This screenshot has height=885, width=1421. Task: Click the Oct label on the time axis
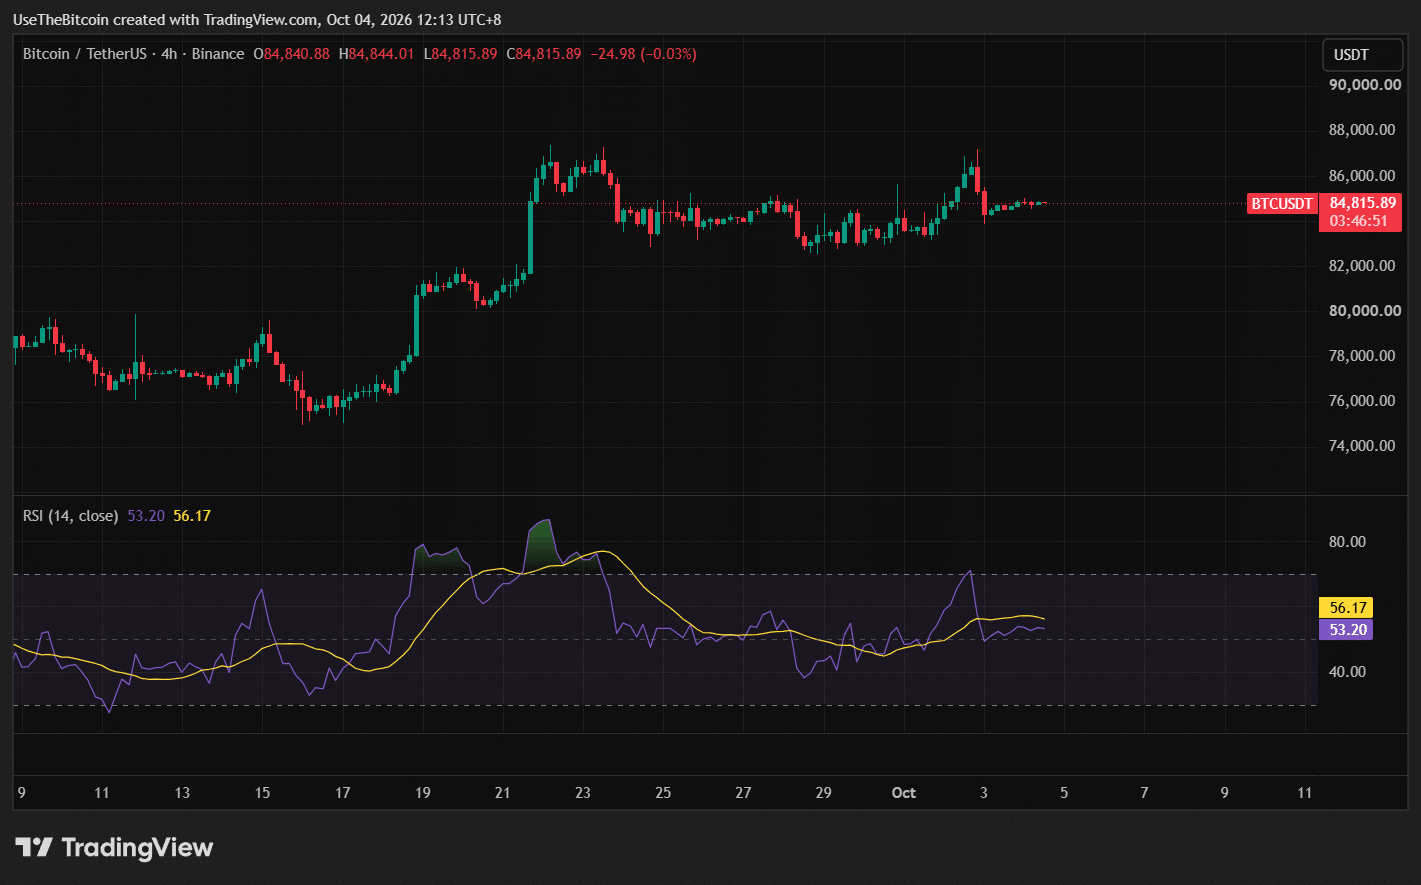click(x=903, y=793)
